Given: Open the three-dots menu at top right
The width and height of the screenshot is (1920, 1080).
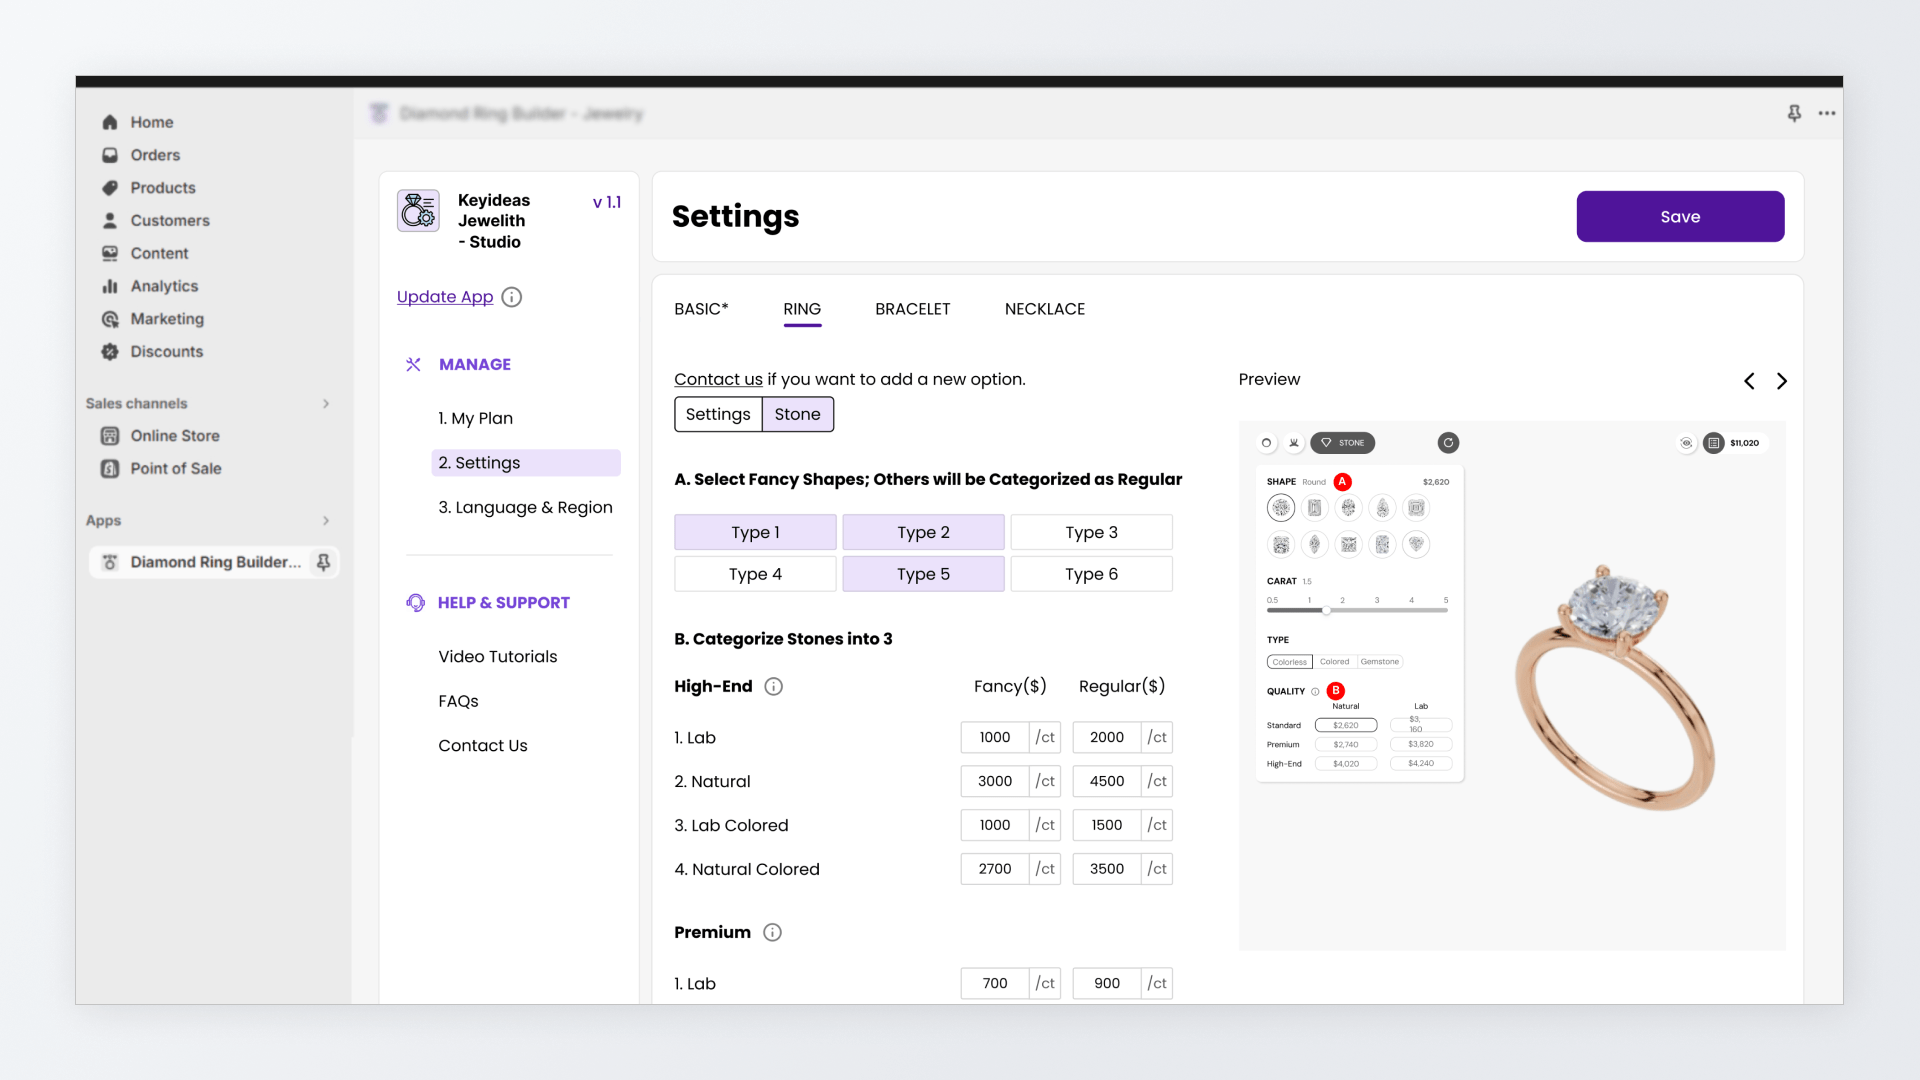Looking at the screenshot, I should point(1827,113).
